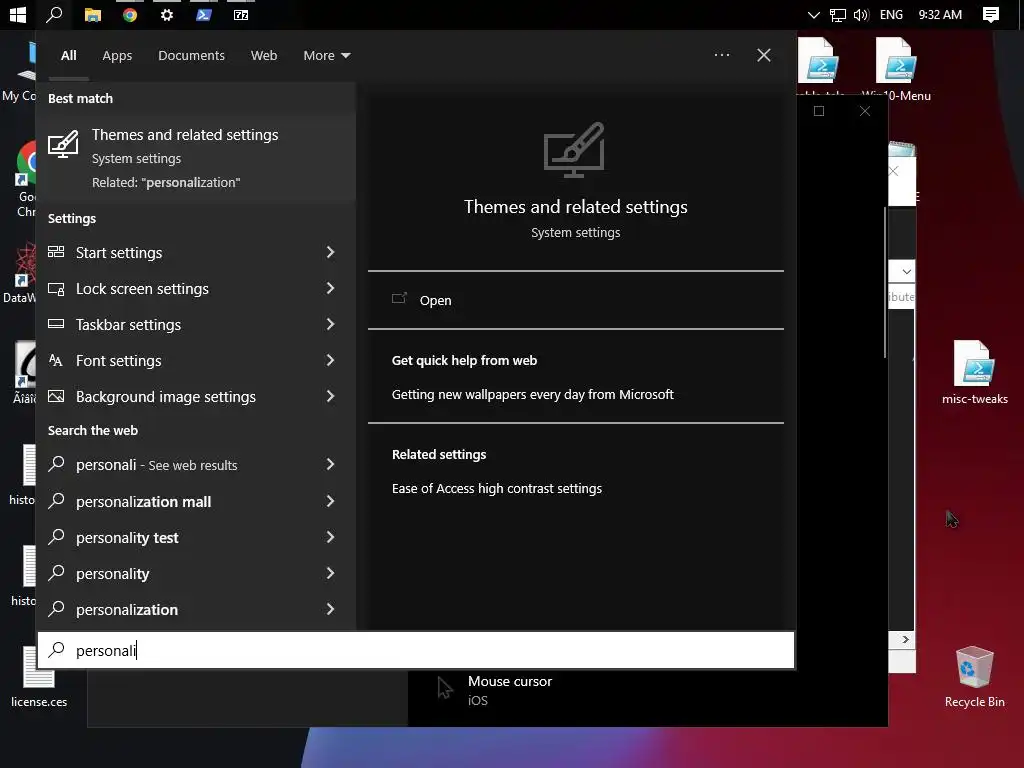Expand 'personality' suggestion arrow
Screen dimensions: 1024x768
click(330, 573)
